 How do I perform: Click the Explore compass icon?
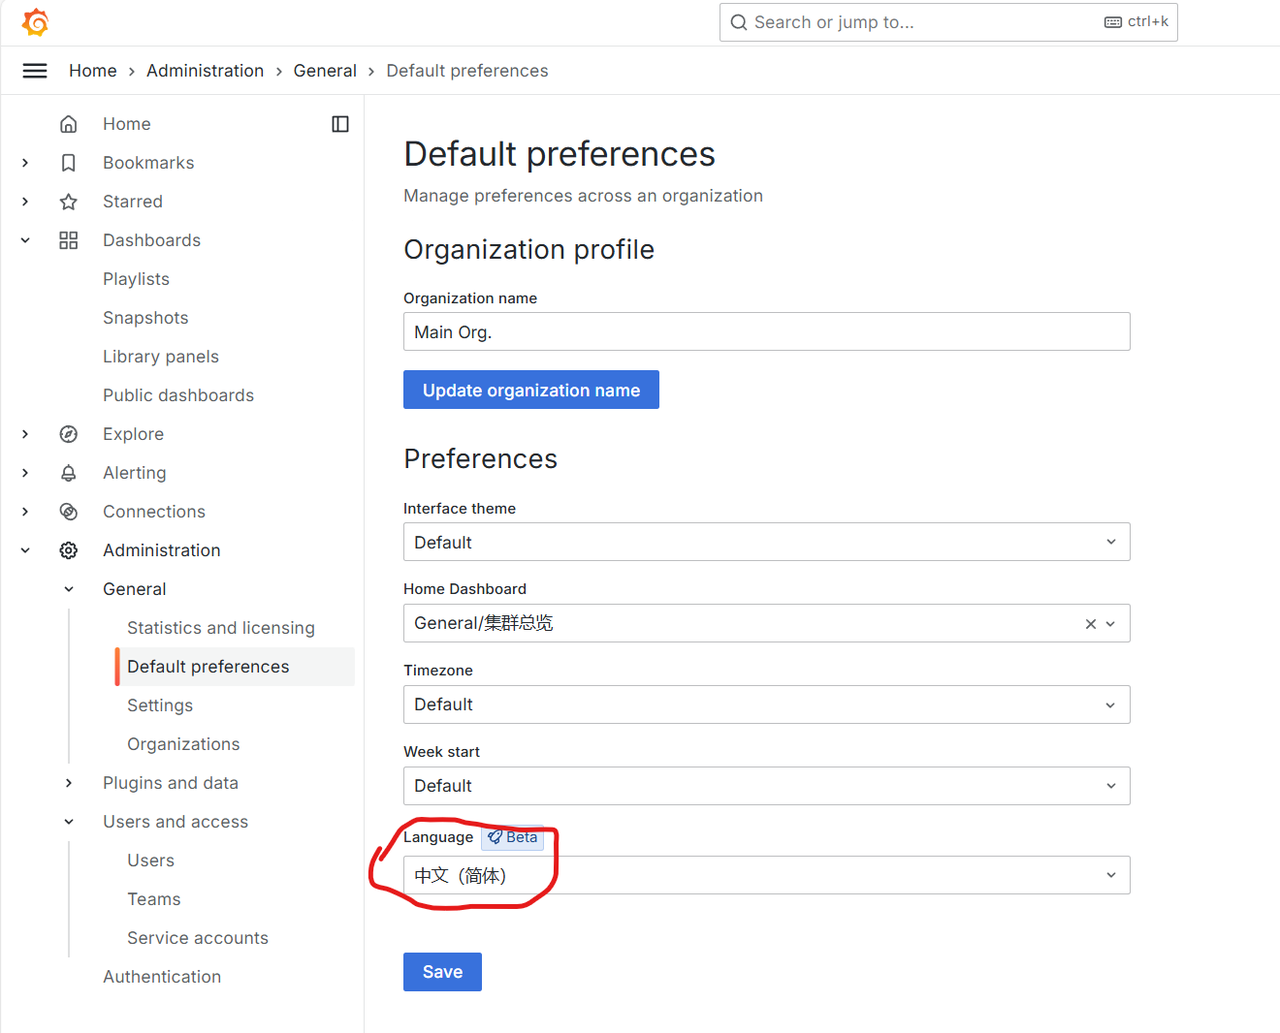click(68, 434)
